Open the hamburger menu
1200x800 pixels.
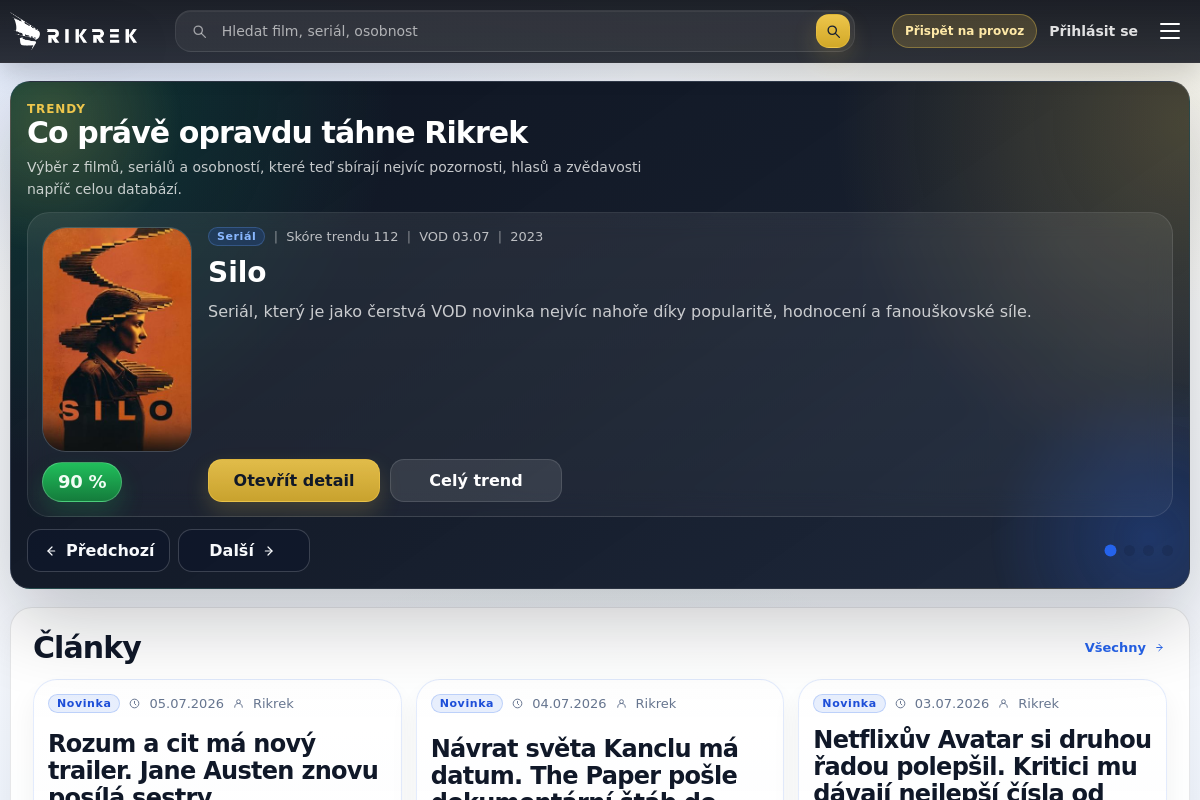coord(1170,31)
